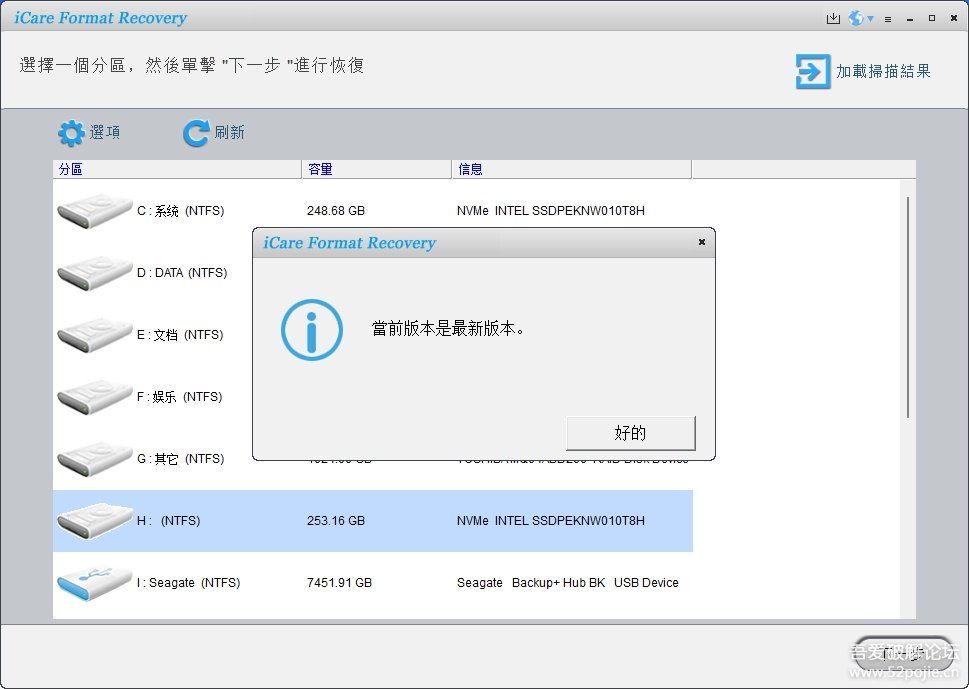Screen dimensions: 969x689
Task: Open the 選項 gear options
Action: click(x=72, y=133)
